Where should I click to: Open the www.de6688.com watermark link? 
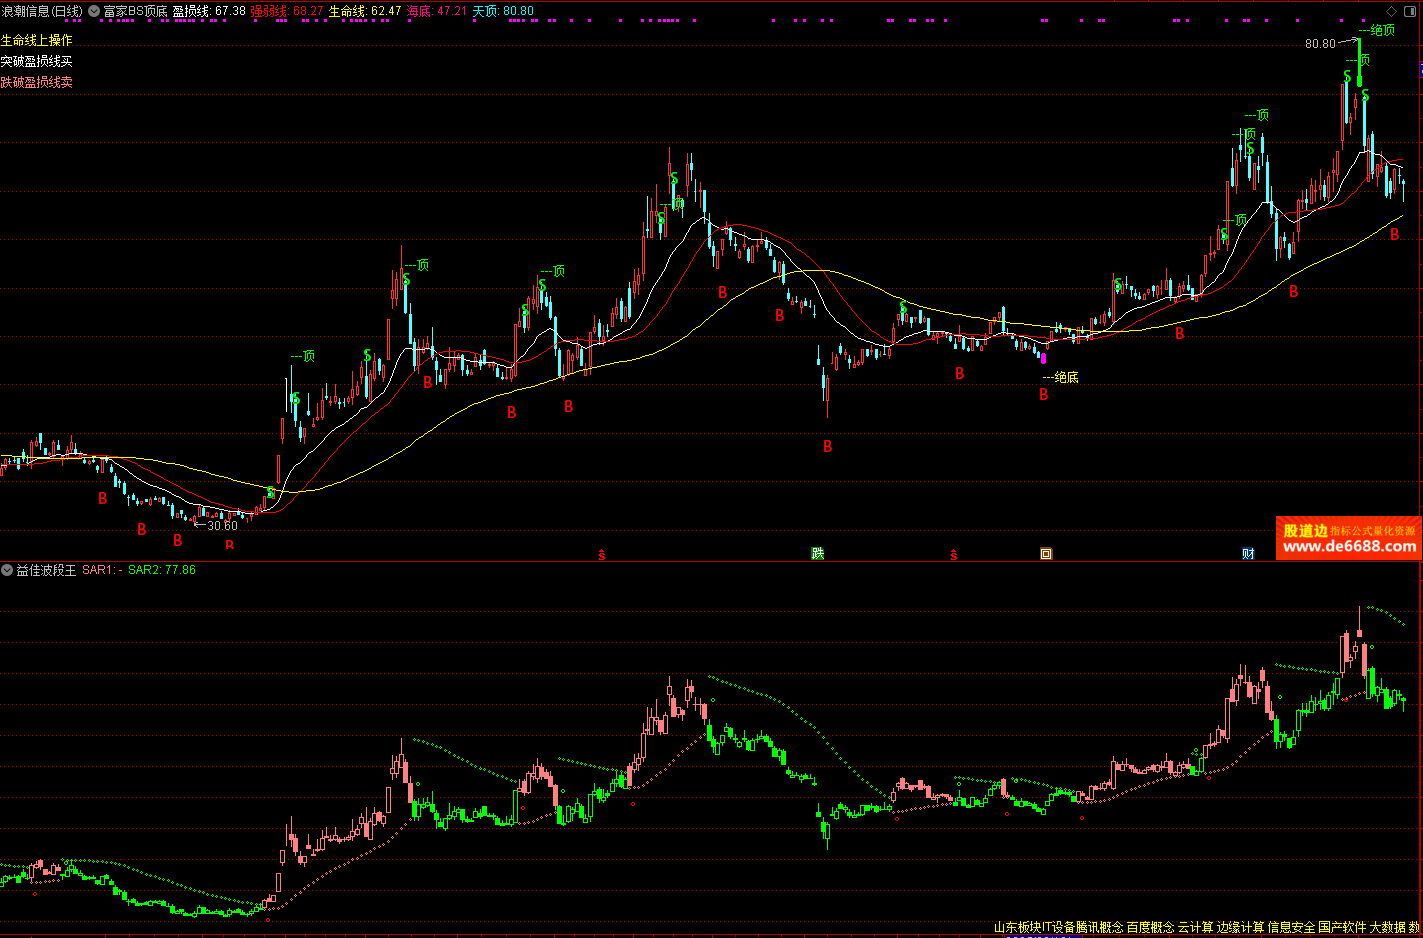[x=1349, y=546]
